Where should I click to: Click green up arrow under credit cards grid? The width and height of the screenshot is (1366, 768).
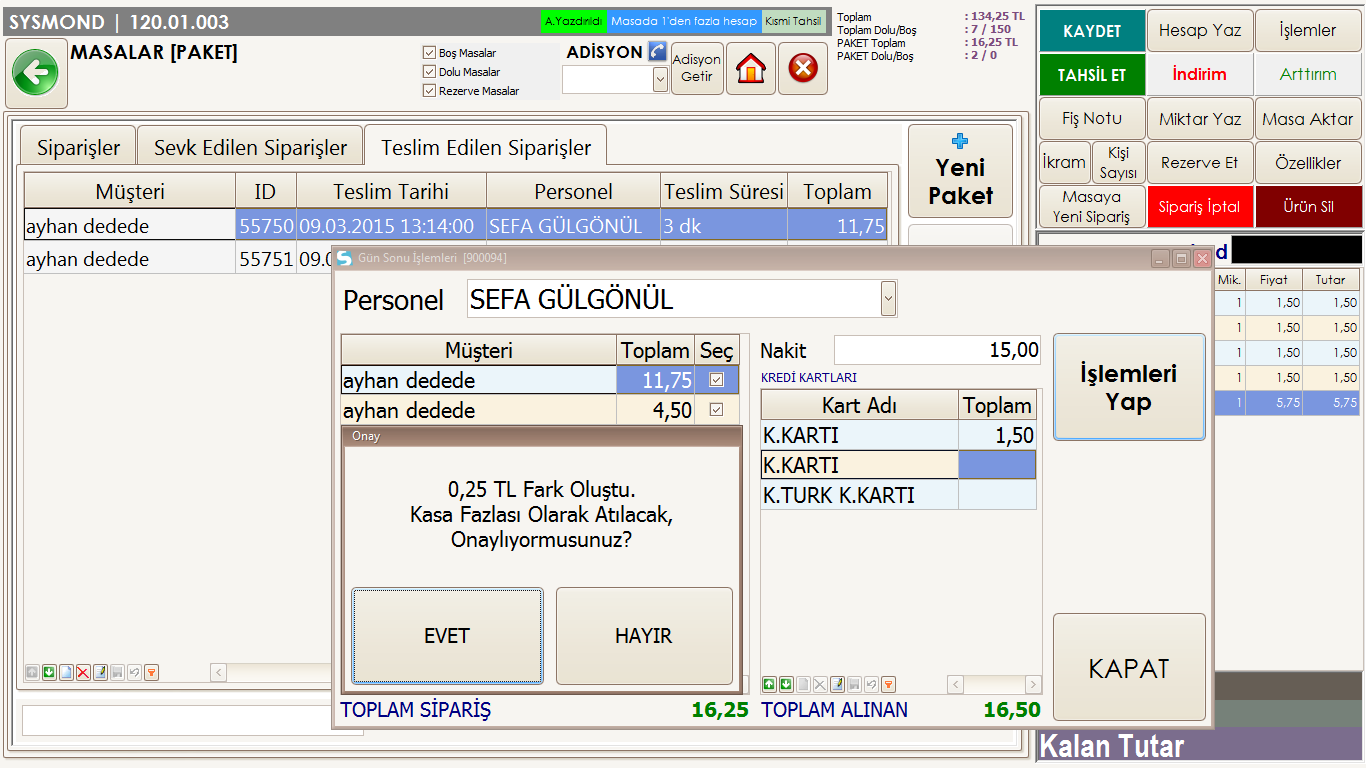pyautogui.click(x=769, y=684)
